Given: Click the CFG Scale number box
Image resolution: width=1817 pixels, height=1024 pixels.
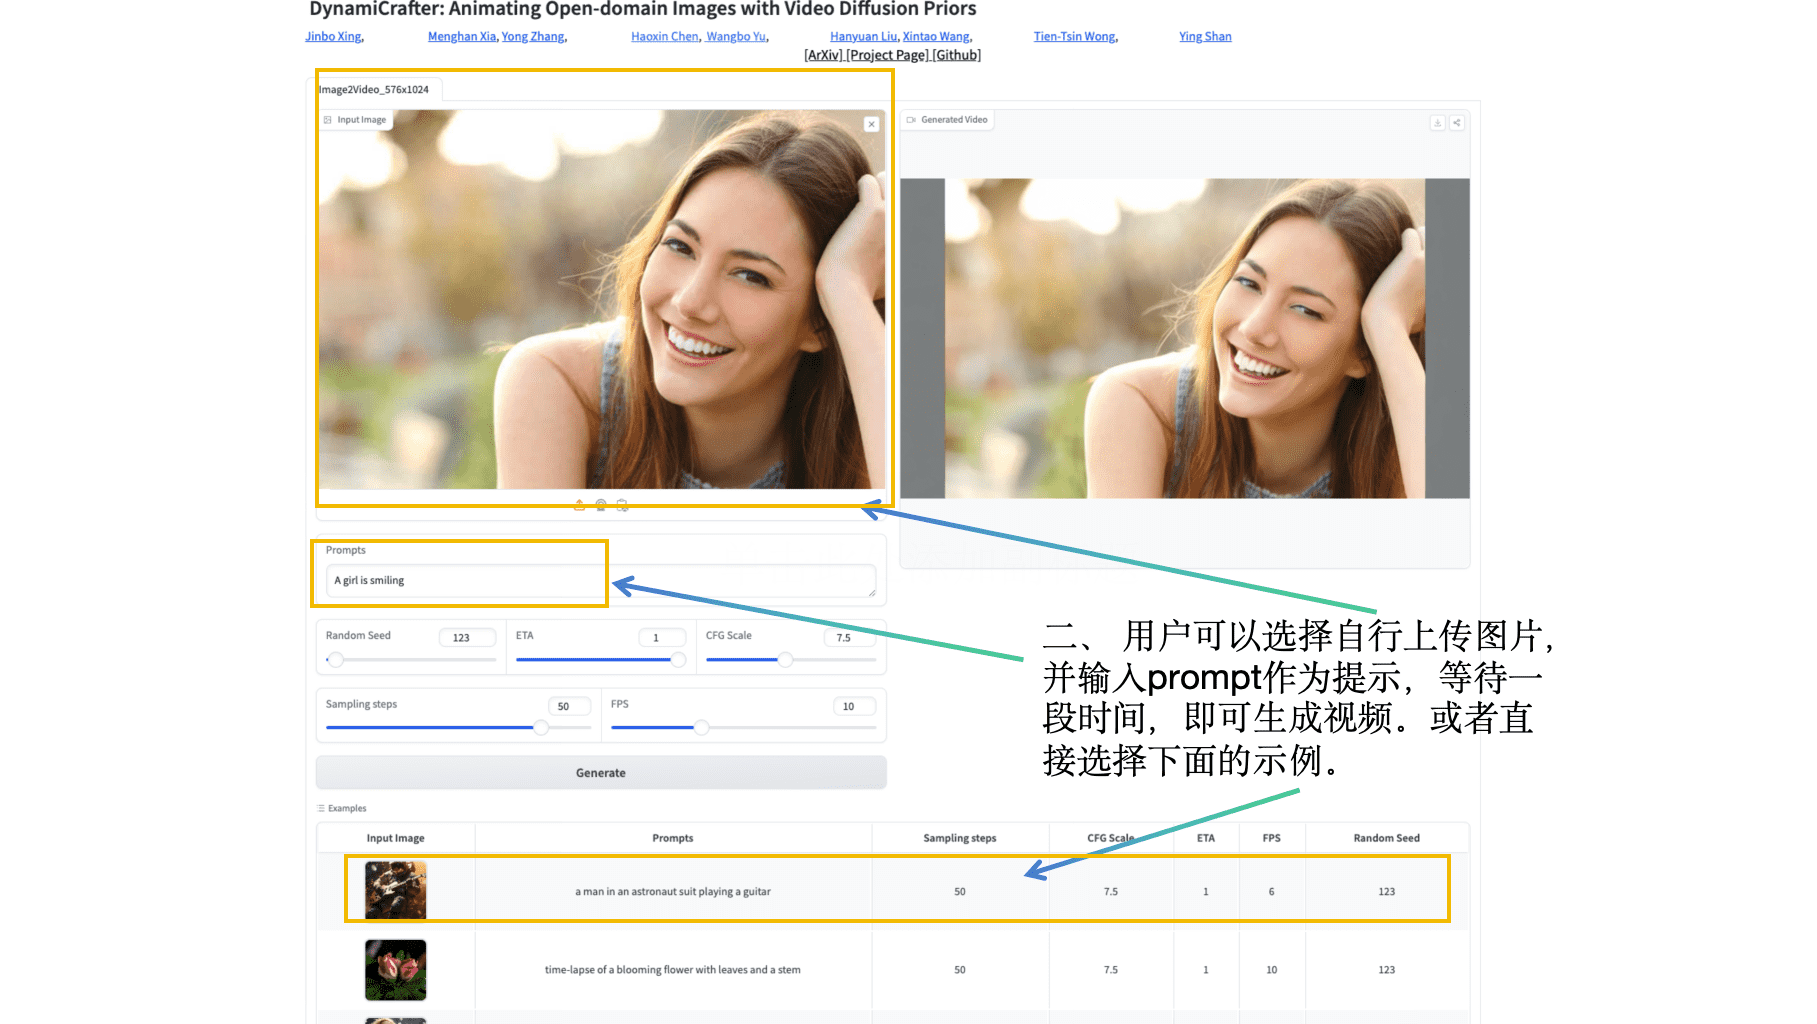Looking at the screenshot, I should pos(849,637).
